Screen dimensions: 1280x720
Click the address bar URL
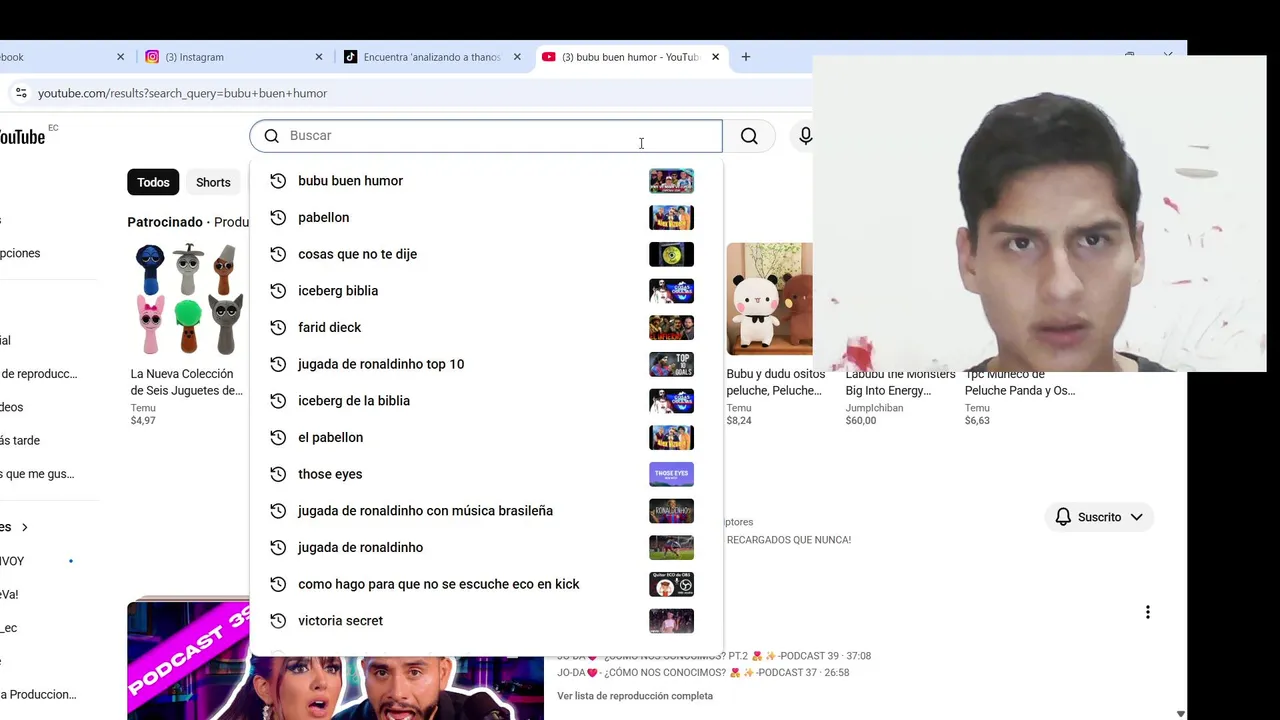pyautogui.click(x=183, y=93)
